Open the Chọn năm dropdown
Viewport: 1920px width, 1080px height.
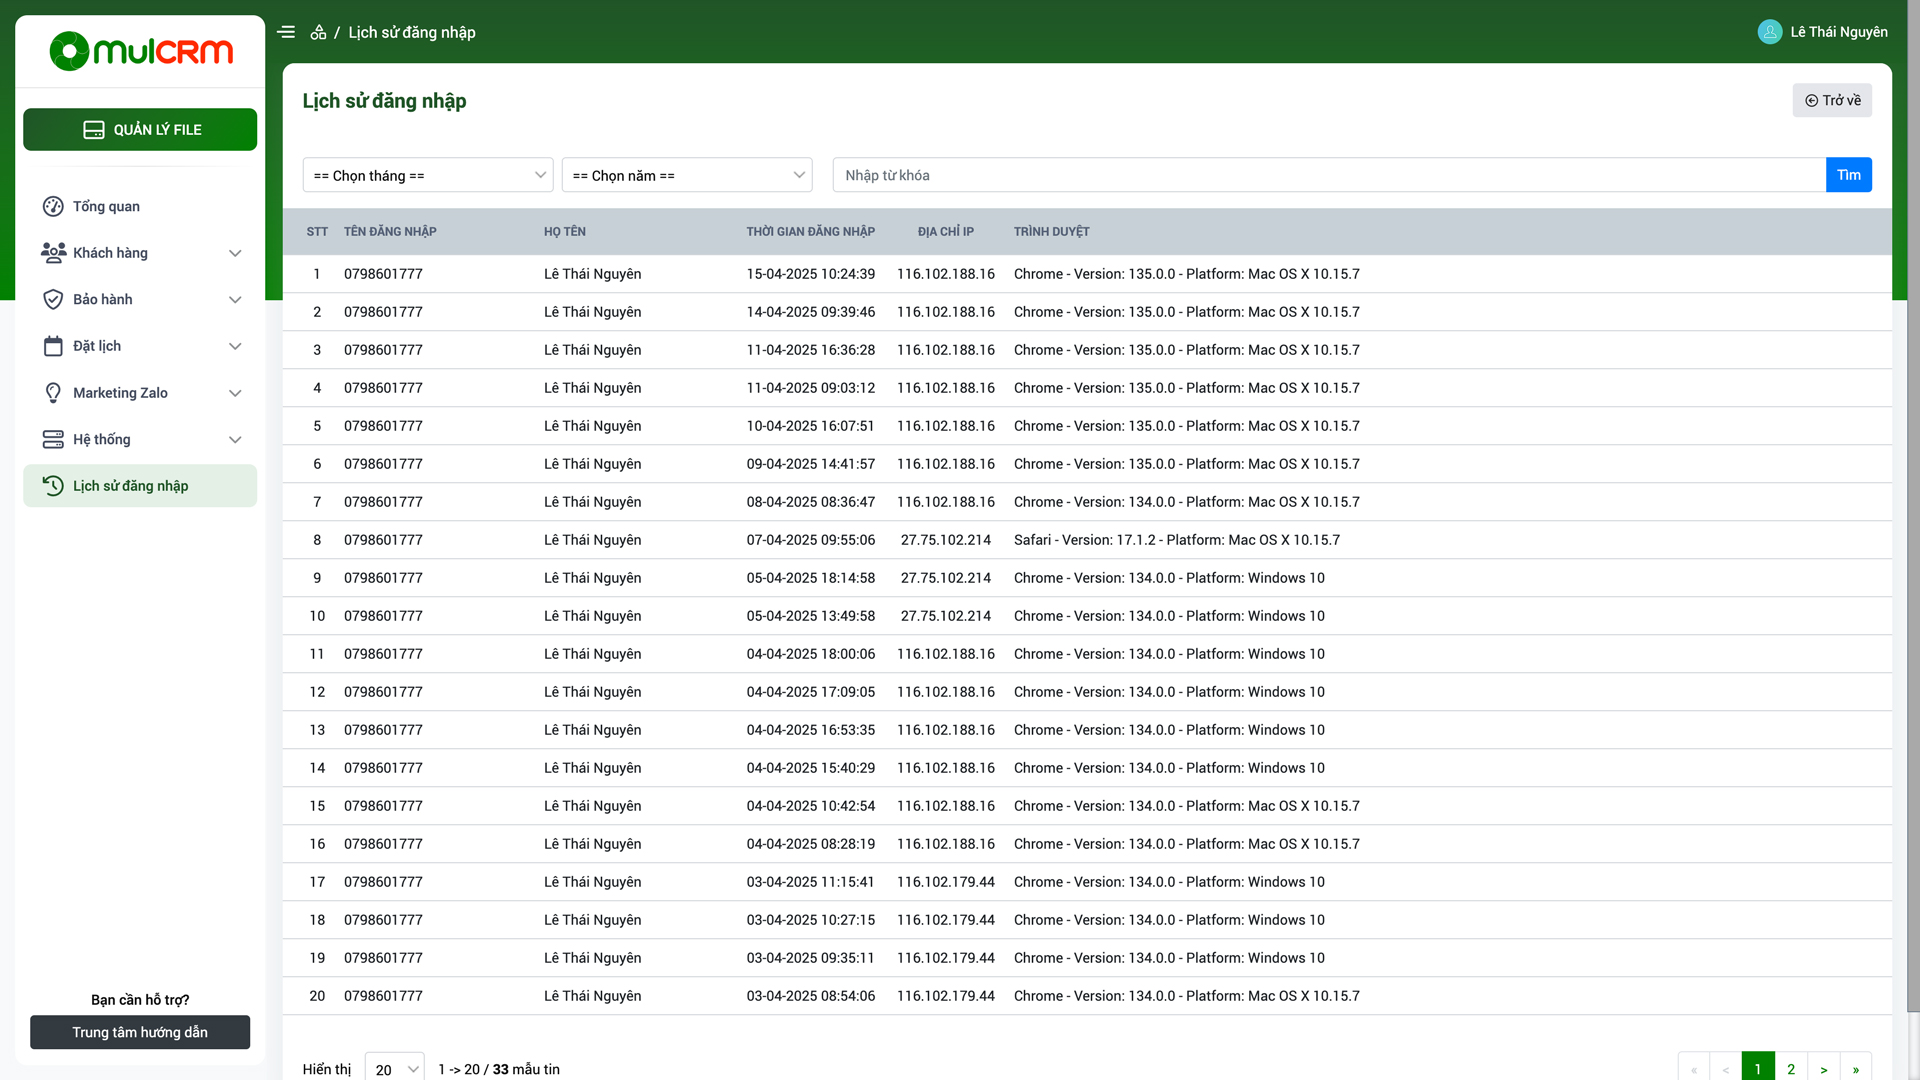[x=687, y=175]
